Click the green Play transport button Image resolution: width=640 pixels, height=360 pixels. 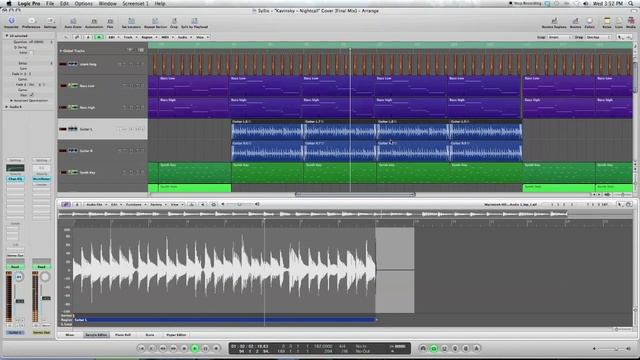tap(195, 348)
